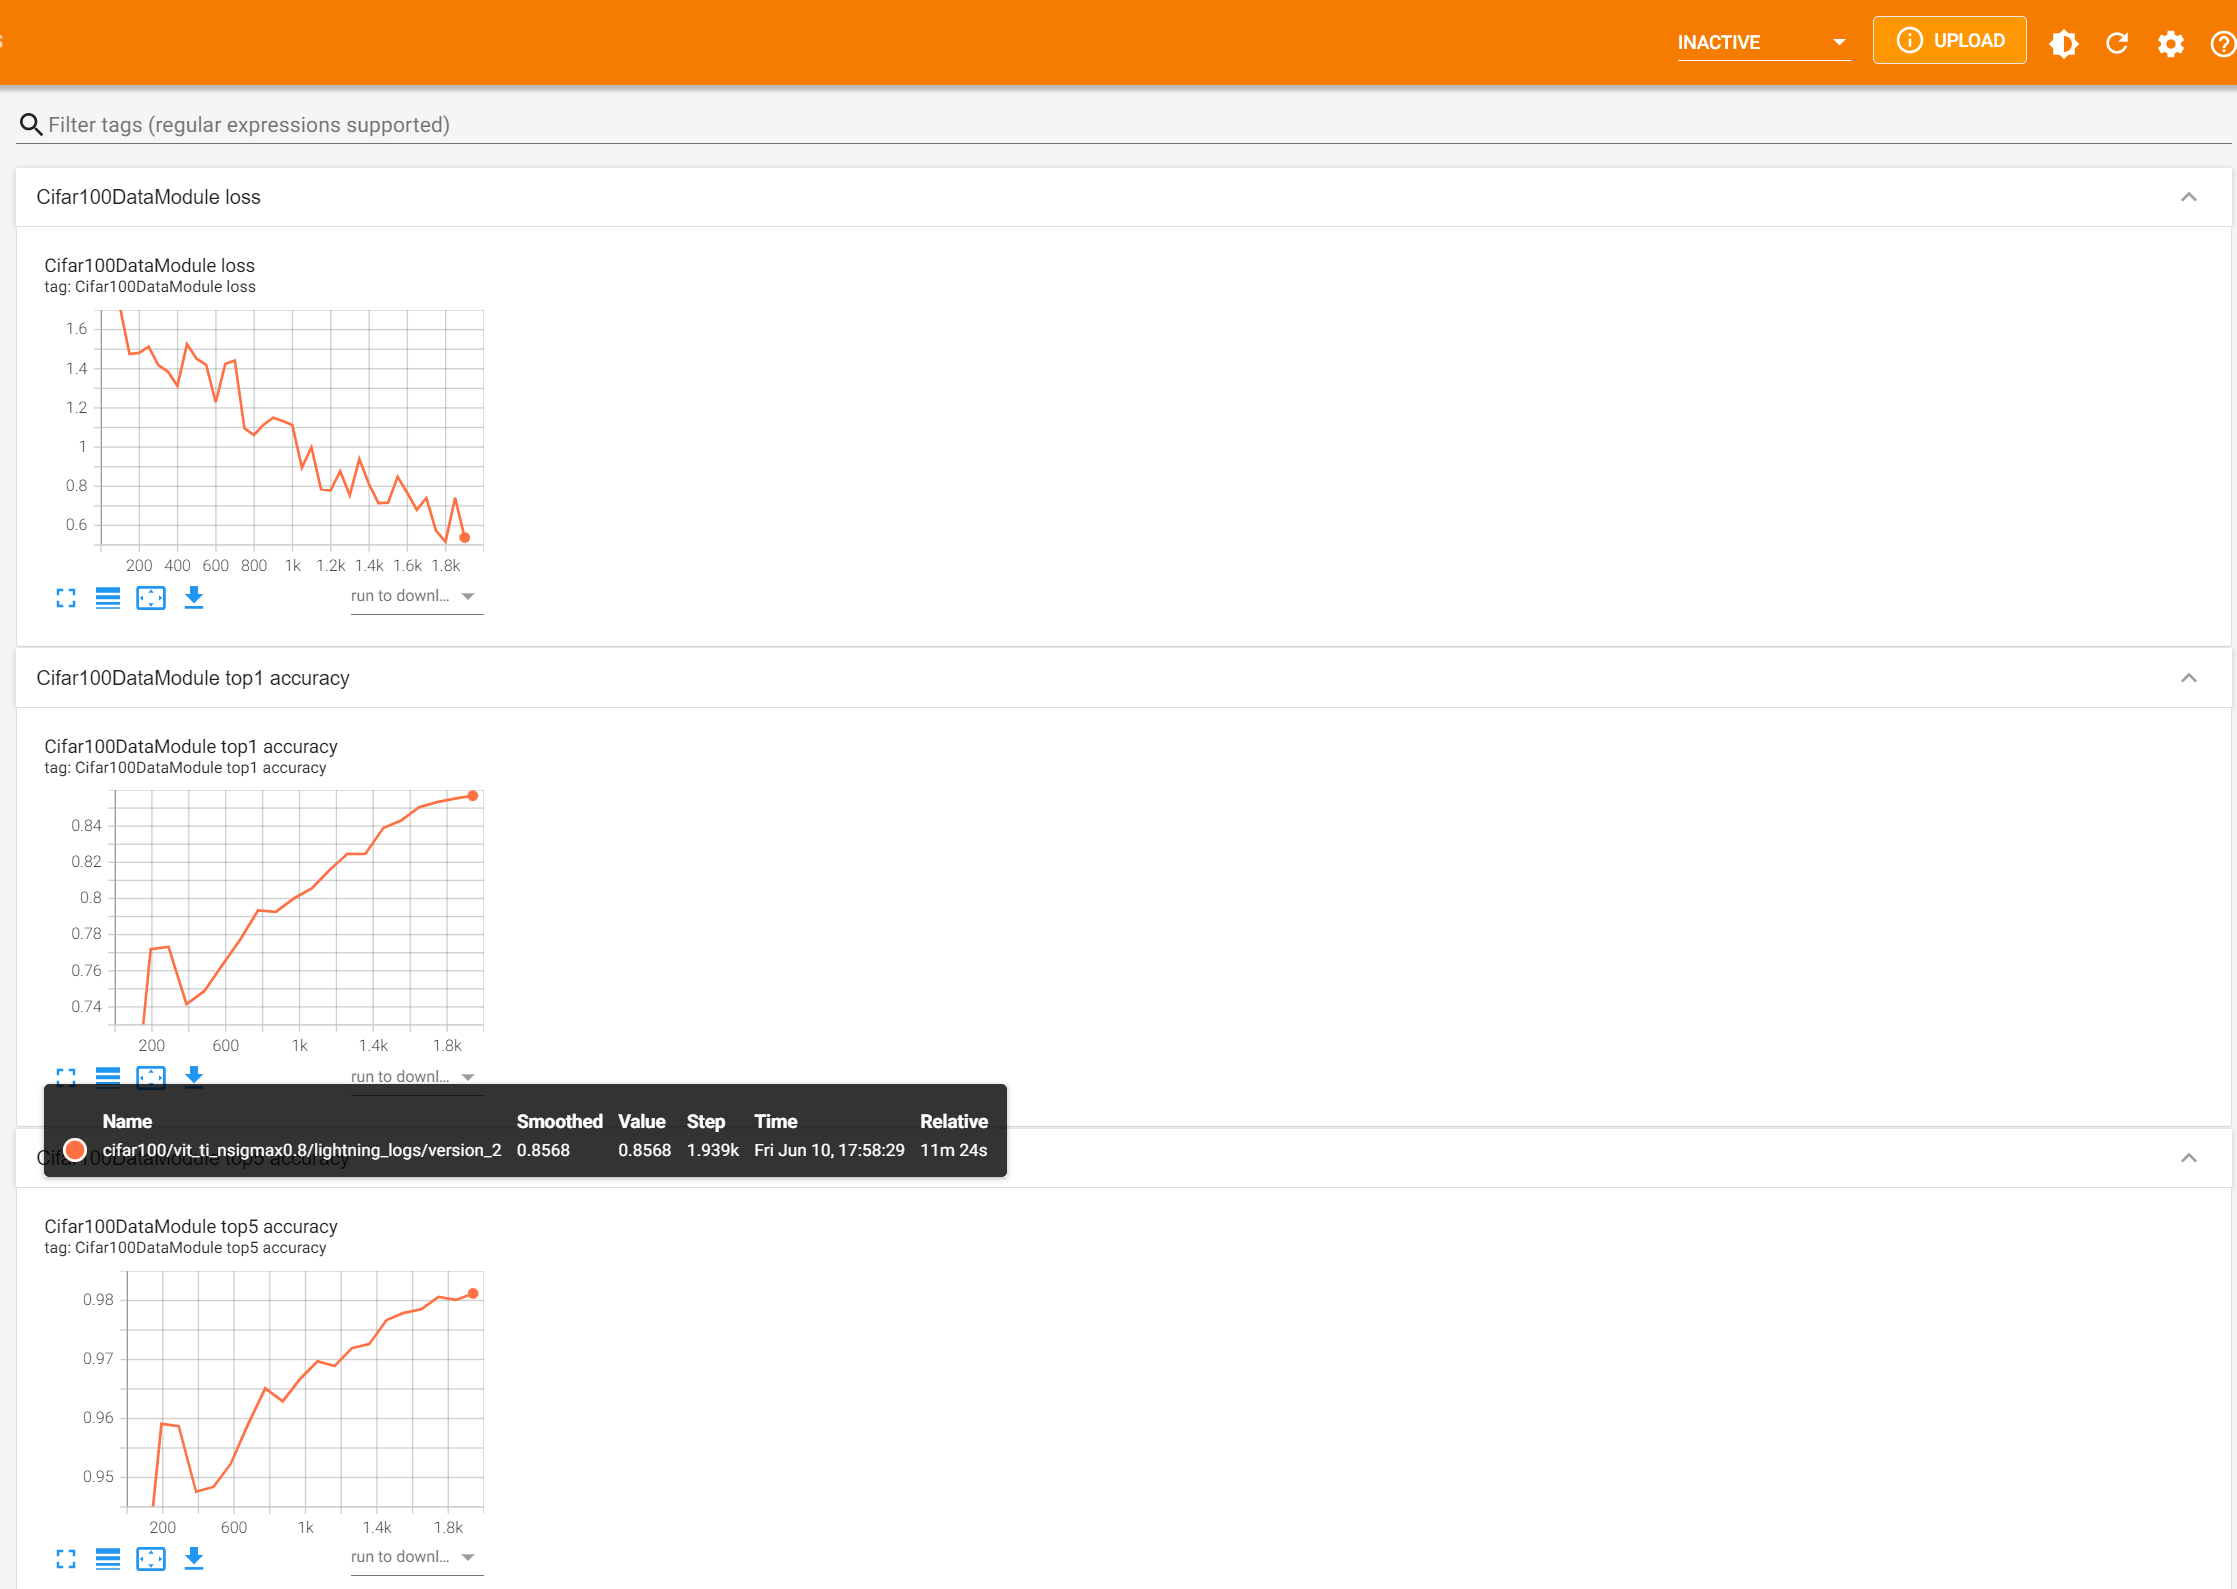Download the loss chart data
This screenshot has height=1589, width=2237.
coord(194,598)
